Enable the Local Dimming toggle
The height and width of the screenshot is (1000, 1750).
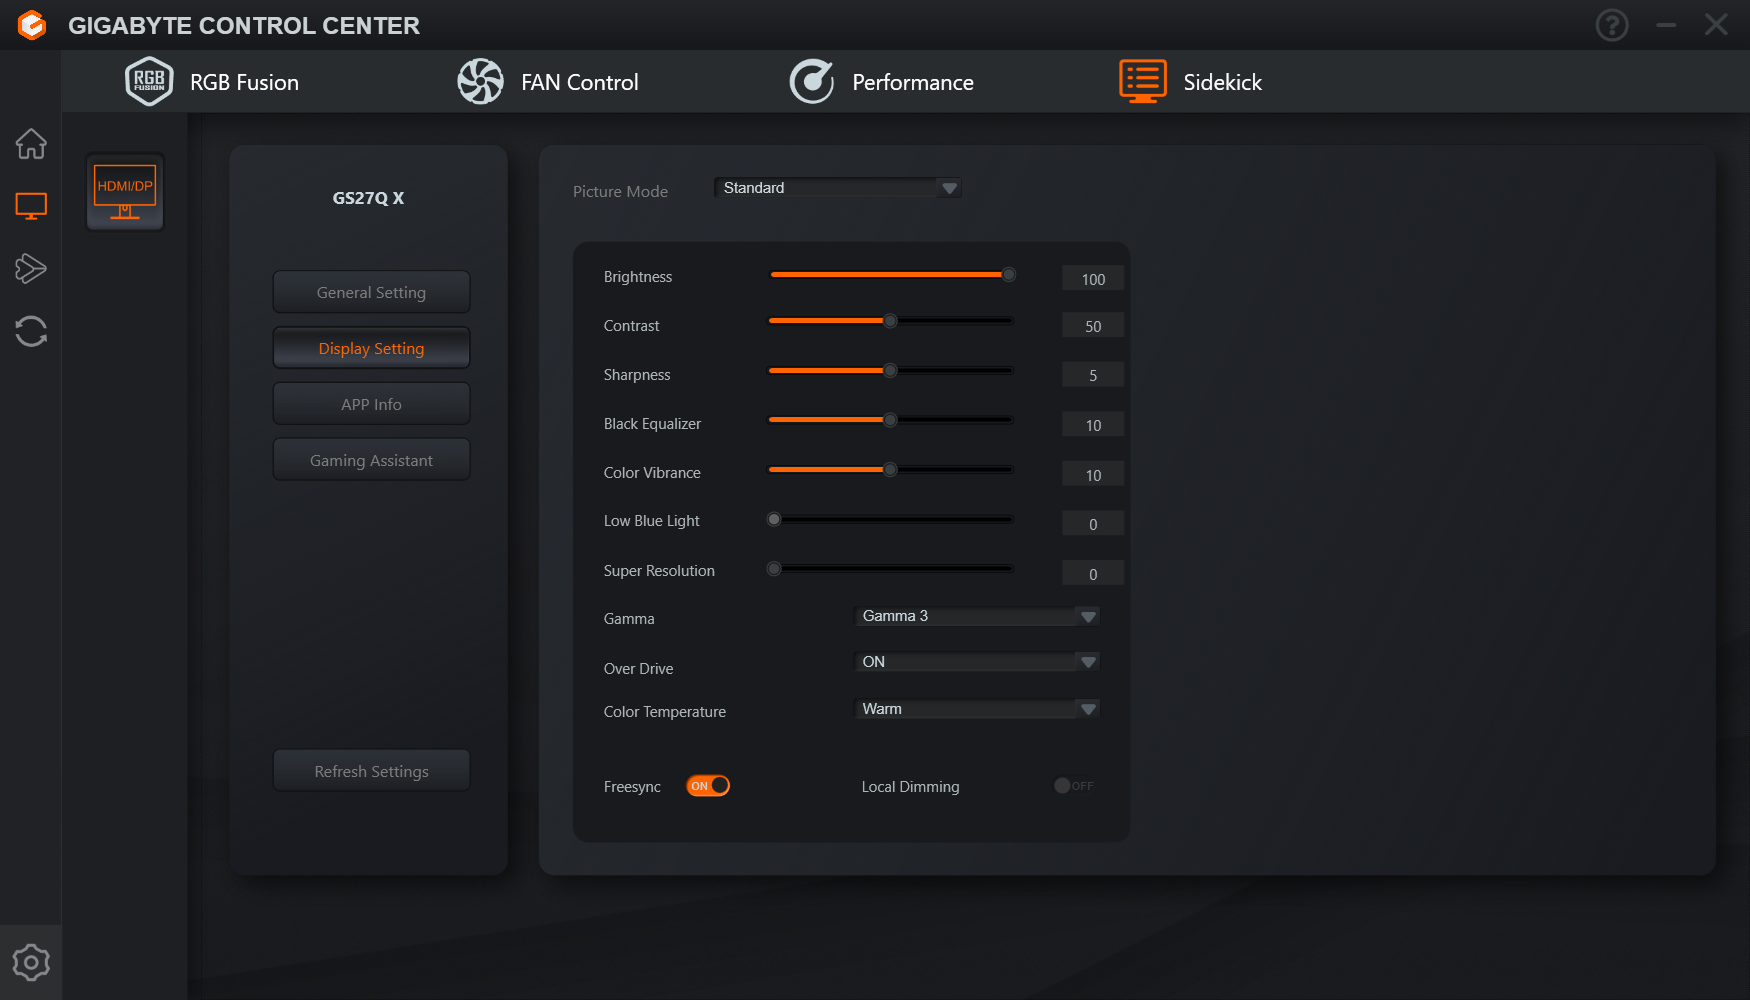click(x=1074, y=786)
